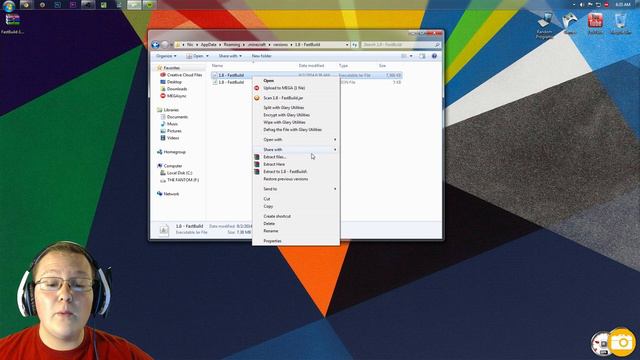
Task: Click the camera screenshot overlay icon
Action: click(x=621, y=342)
